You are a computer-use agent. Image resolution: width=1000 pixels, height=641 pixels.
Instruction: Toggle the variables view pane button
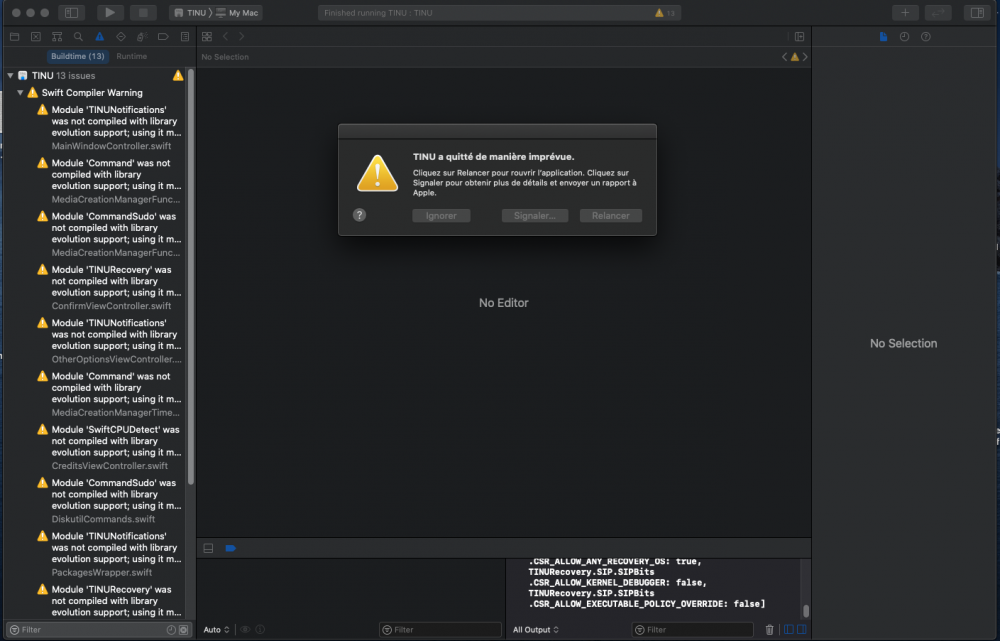789,630
